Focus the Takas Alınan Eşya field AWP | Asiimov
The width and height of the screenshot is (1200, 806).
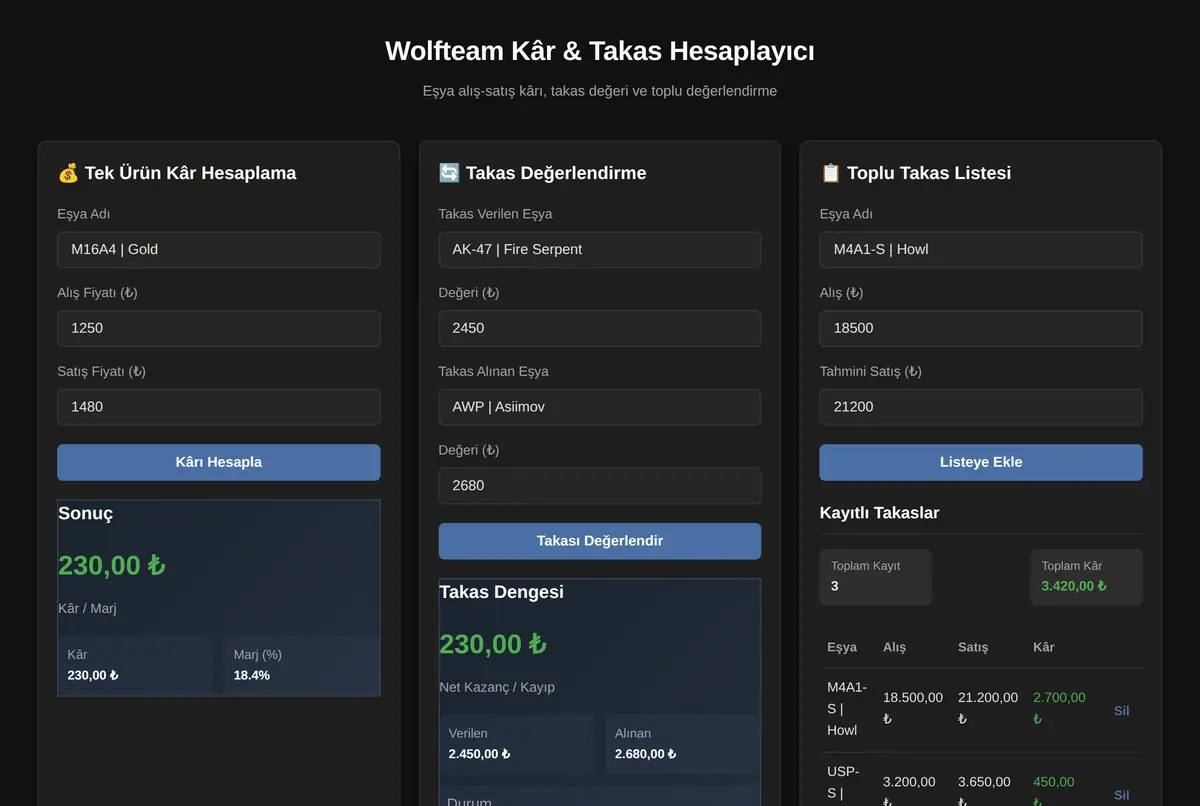(x=600, y=407)
